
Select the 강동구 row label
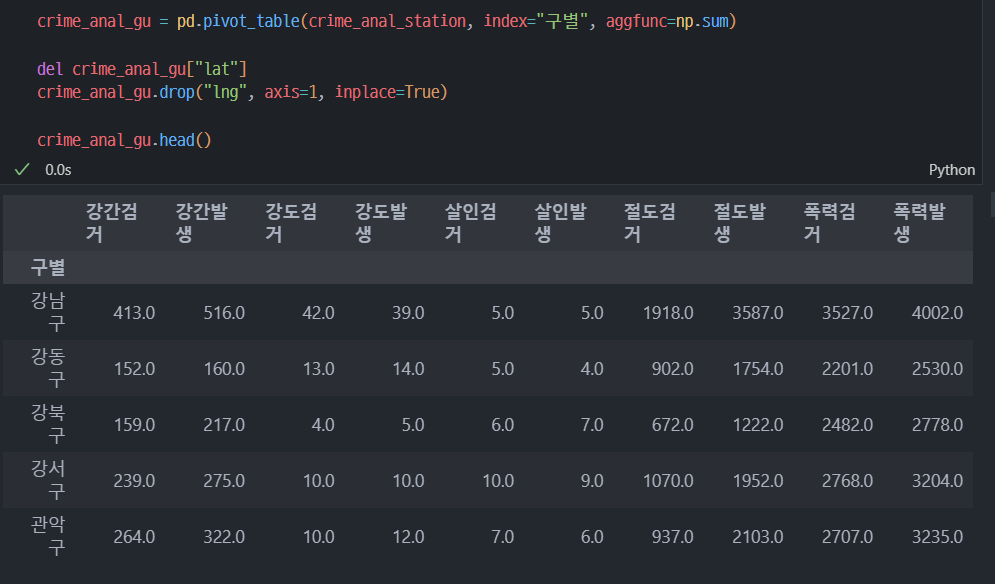(x=48, y=368)
